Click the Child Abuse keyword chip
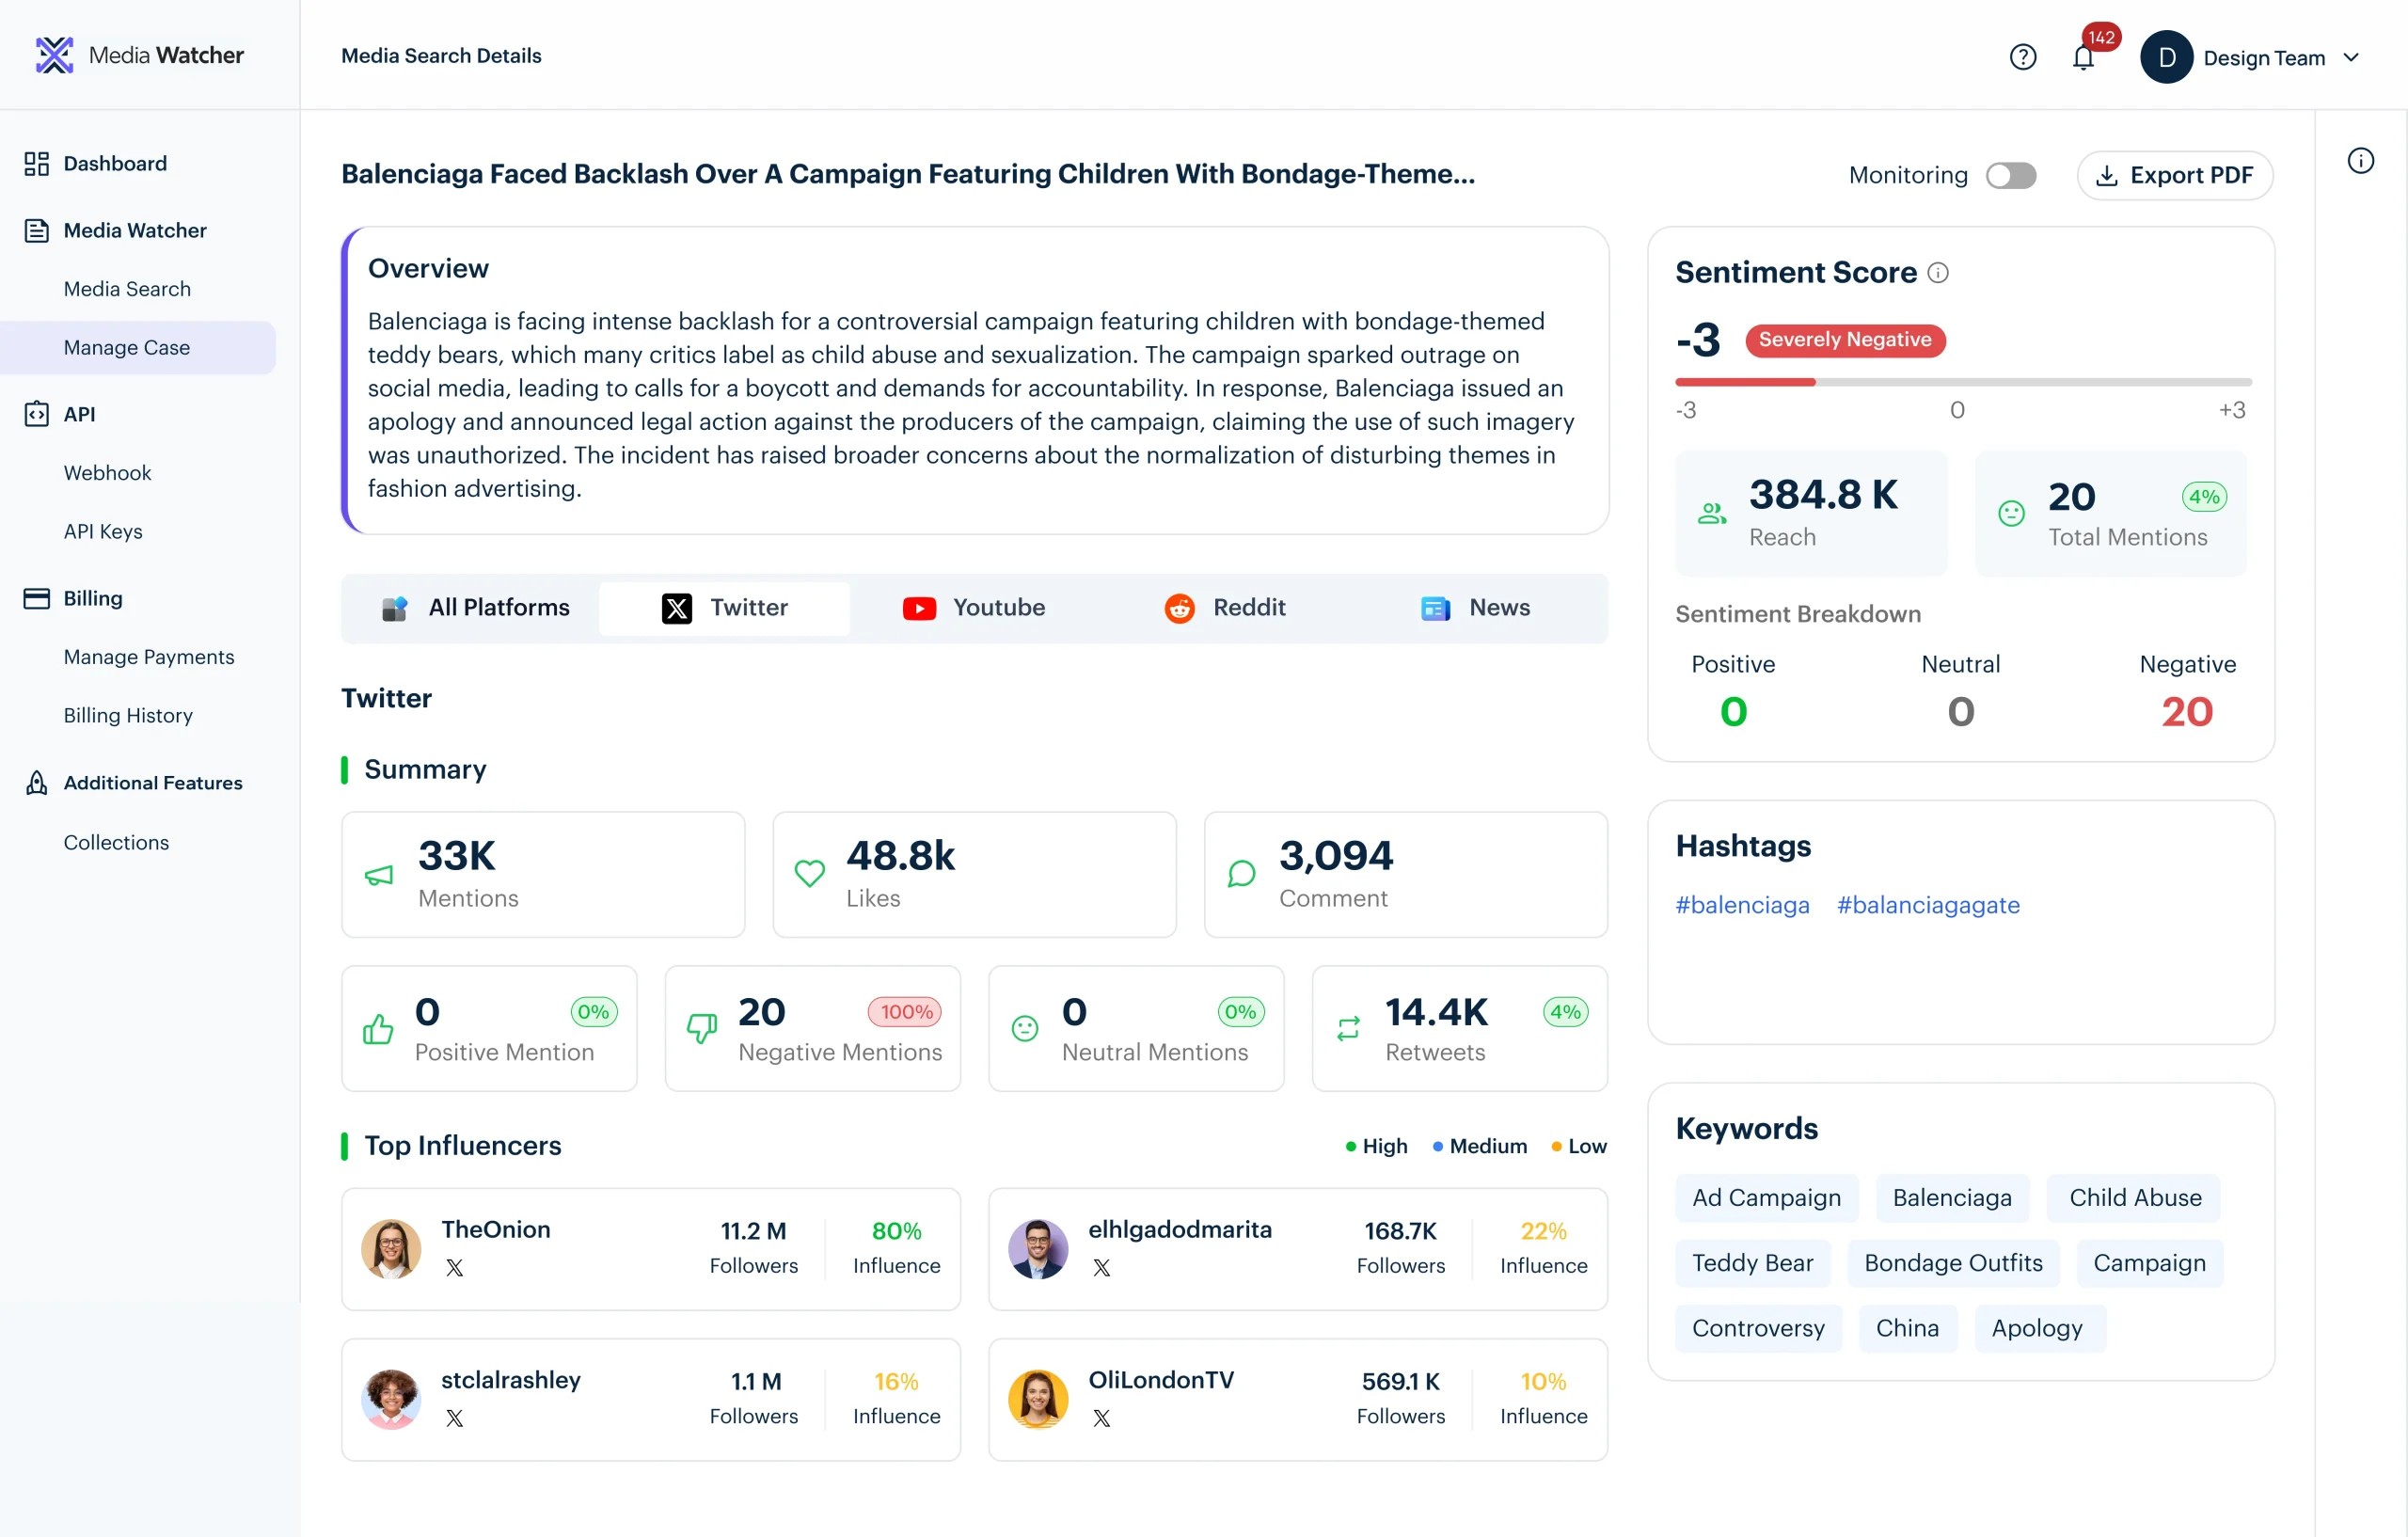Screen dimensions: 2408x1537 tap(2135, 1197)
